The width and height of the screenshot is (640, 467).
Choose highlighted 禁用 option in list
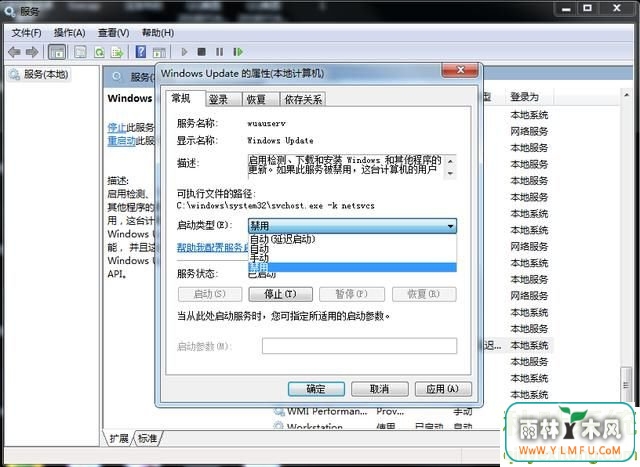coord(352,267)
